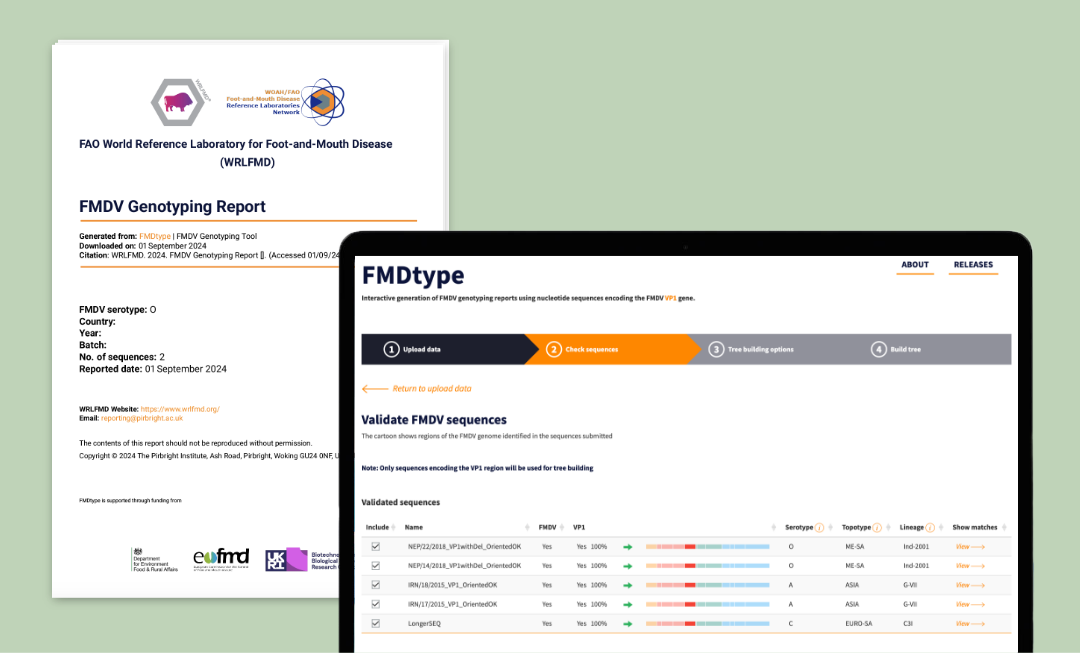Open the wrlfmd.org website link in the report
The width and height of the screenshot is (1080, 653).
tap(180, 409)
